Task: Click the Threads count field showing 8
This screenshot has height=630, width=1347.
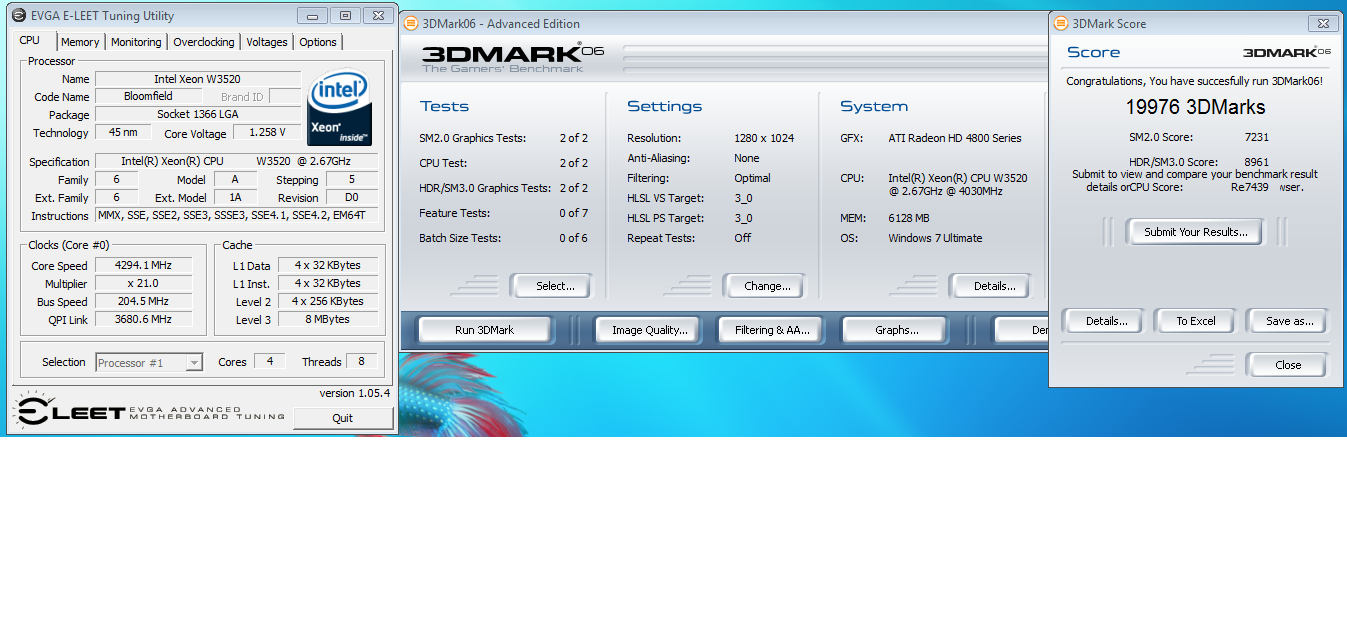Action: 360,362
